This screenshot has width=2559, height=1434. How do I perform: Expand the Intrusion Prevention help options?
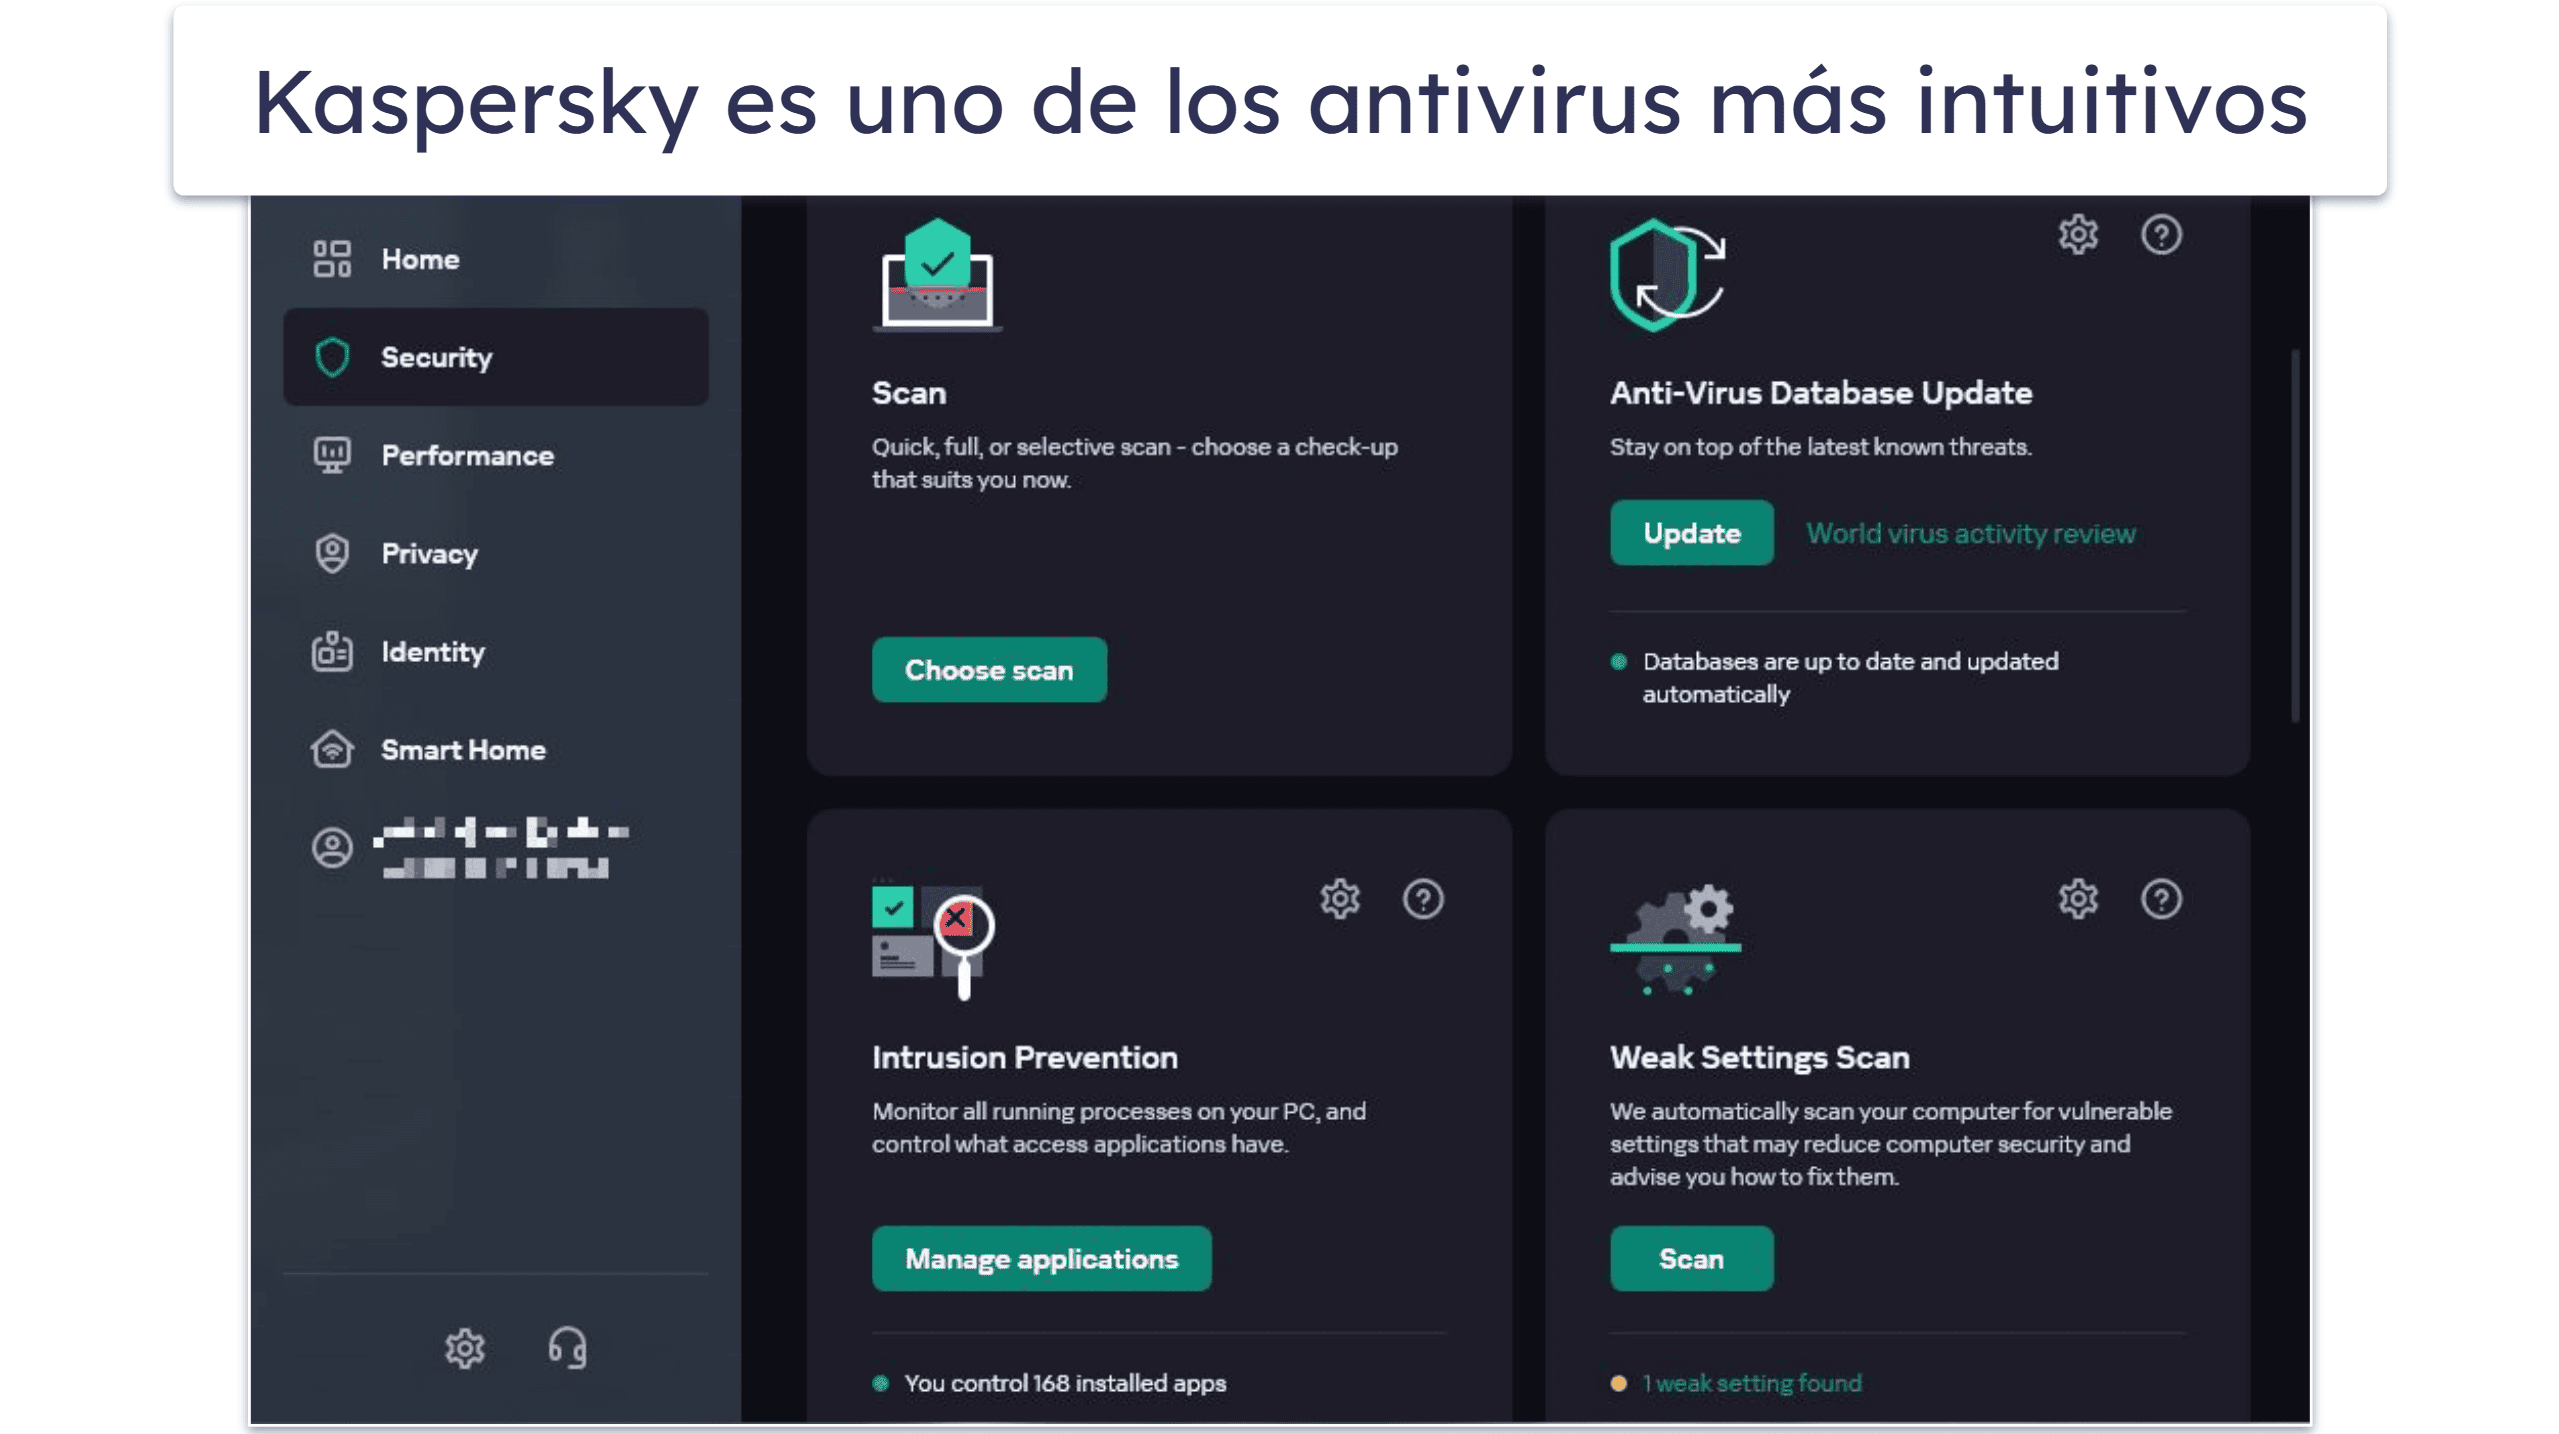(1422, 898)
